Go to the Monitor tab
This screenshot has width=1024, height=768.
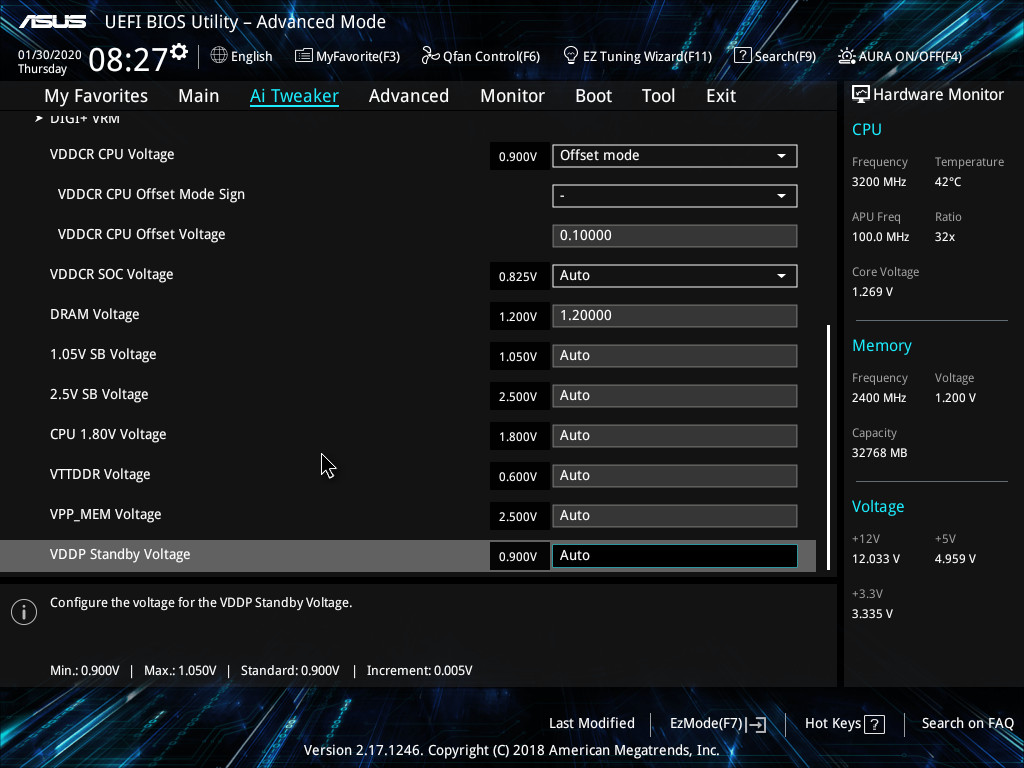513,96
